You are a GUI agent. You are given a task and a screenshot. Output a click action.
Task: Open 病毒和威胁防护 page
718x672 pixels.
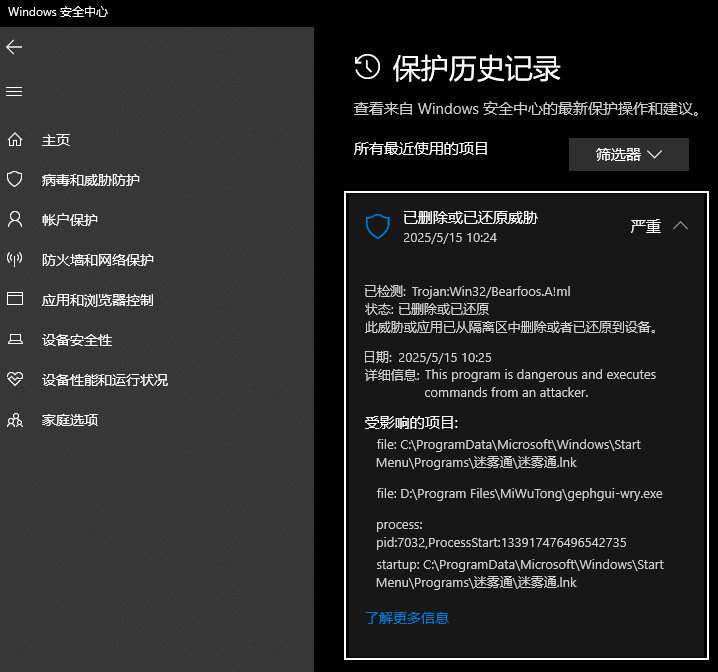91,180
